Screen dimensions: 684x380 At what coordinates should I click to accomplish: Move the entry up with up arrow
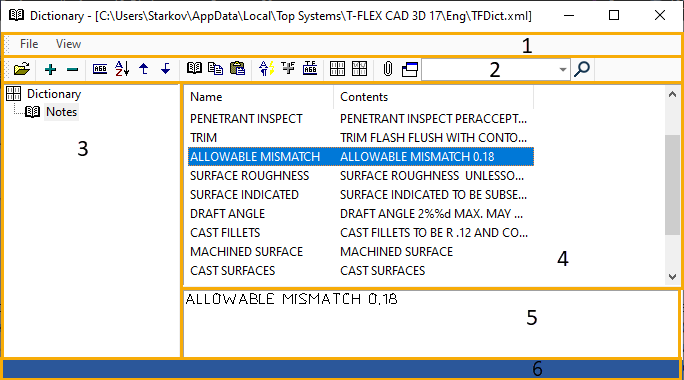coord(144,69)
